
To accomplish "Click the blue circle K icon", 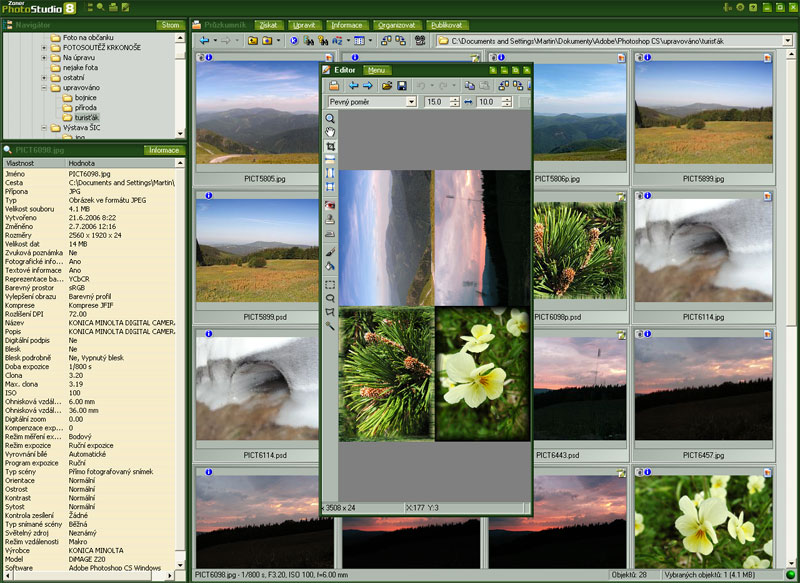I will [294, 41].
